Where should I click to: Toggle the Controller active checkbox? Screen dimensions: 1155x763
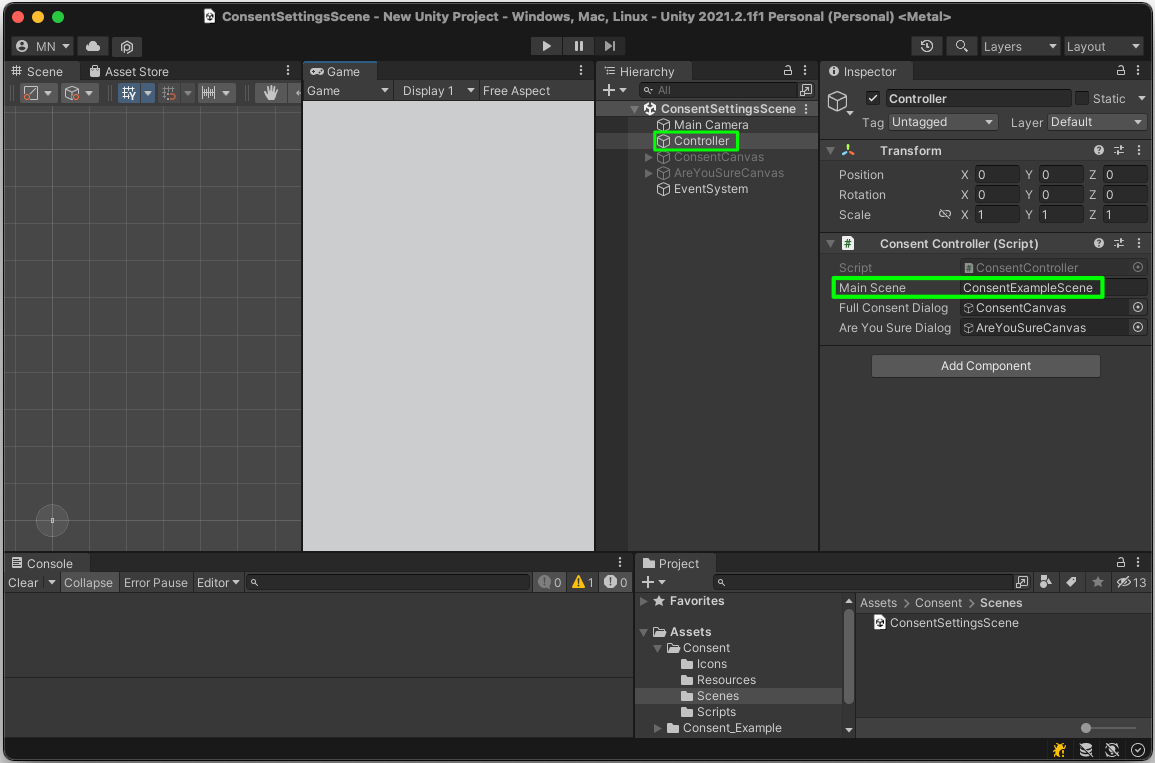coord(873,98)
